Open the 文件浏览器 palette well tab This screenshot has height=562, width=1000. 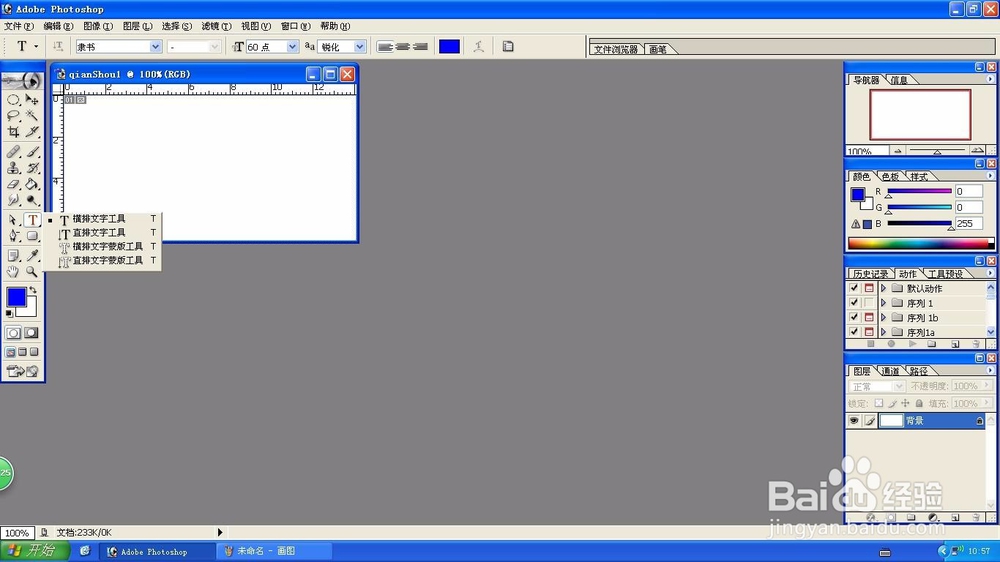[616, 49]
